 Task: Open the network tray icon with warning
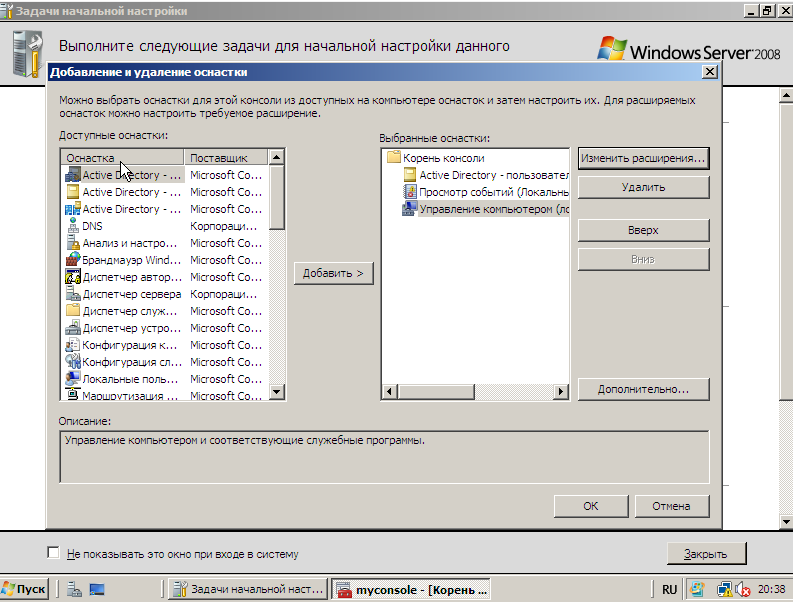tap(724, 589)
